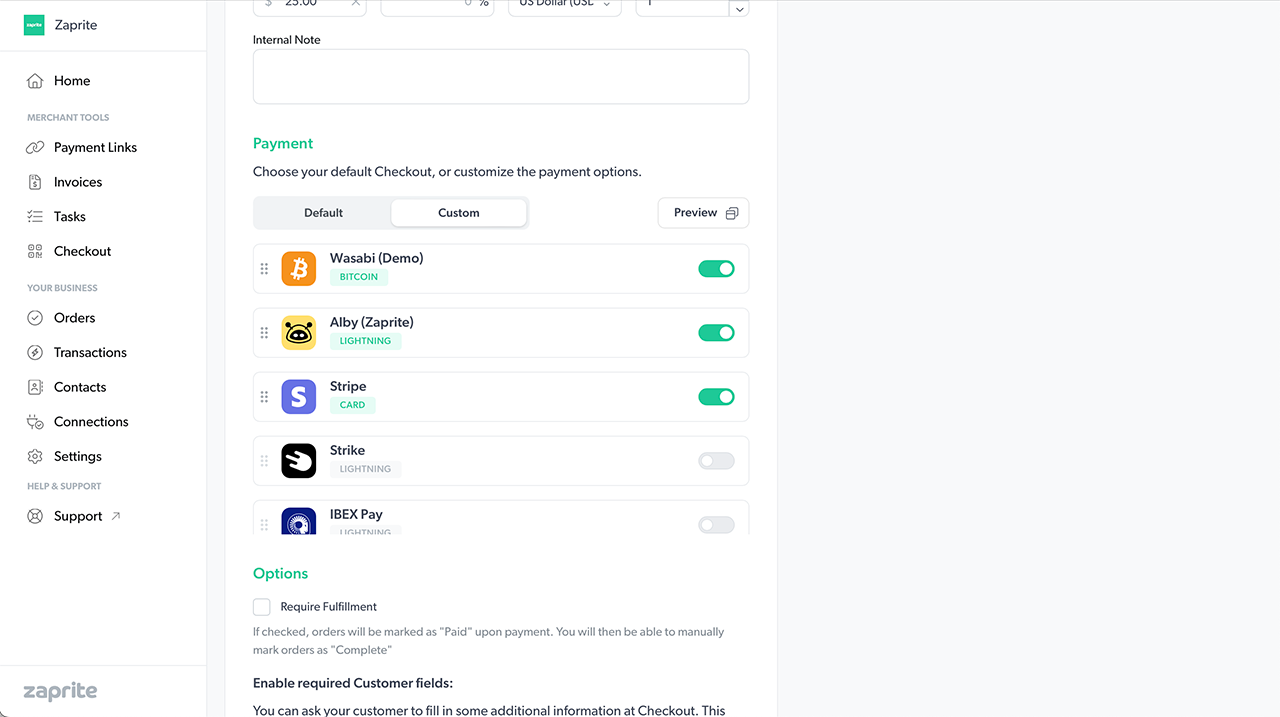Click the Preview button
Screen dimensions: 1280x717
point(703,213)
